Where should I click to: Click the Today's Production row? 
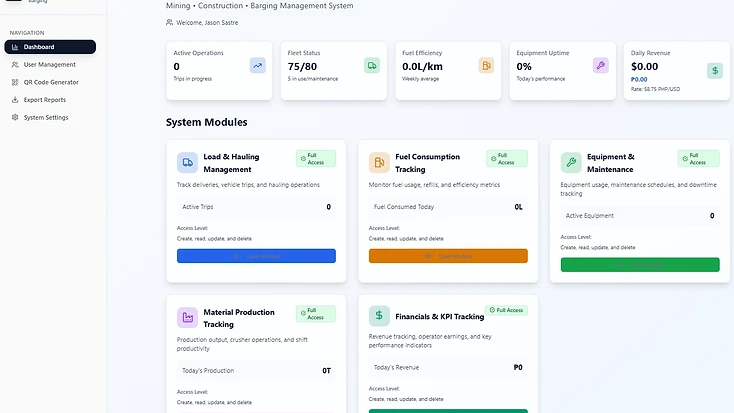256,371
